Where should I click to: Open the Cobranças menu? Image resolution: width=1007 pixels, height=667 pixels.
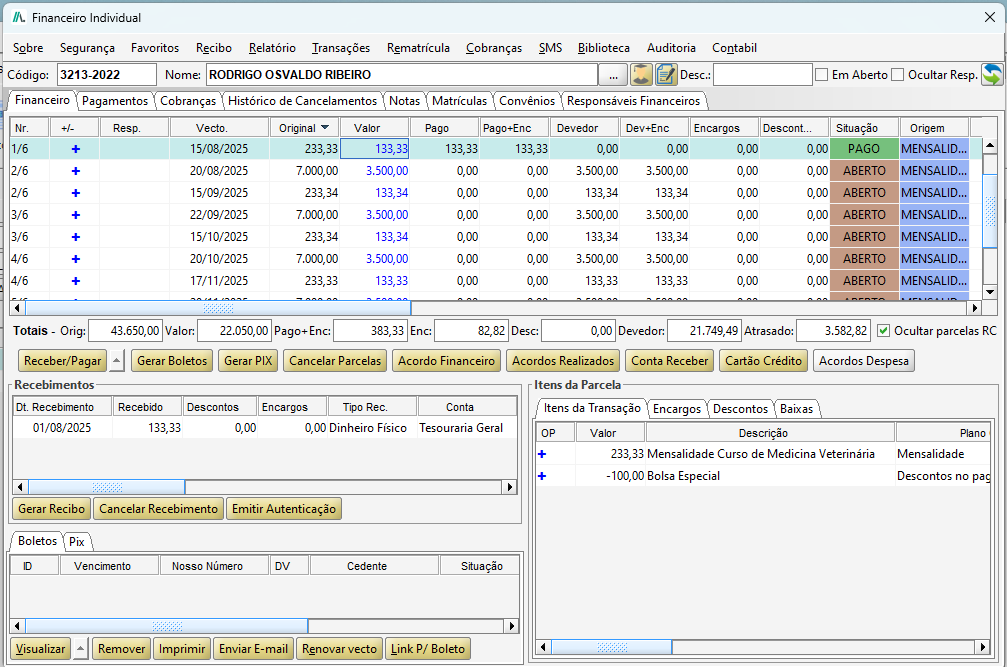pos(494,48)
